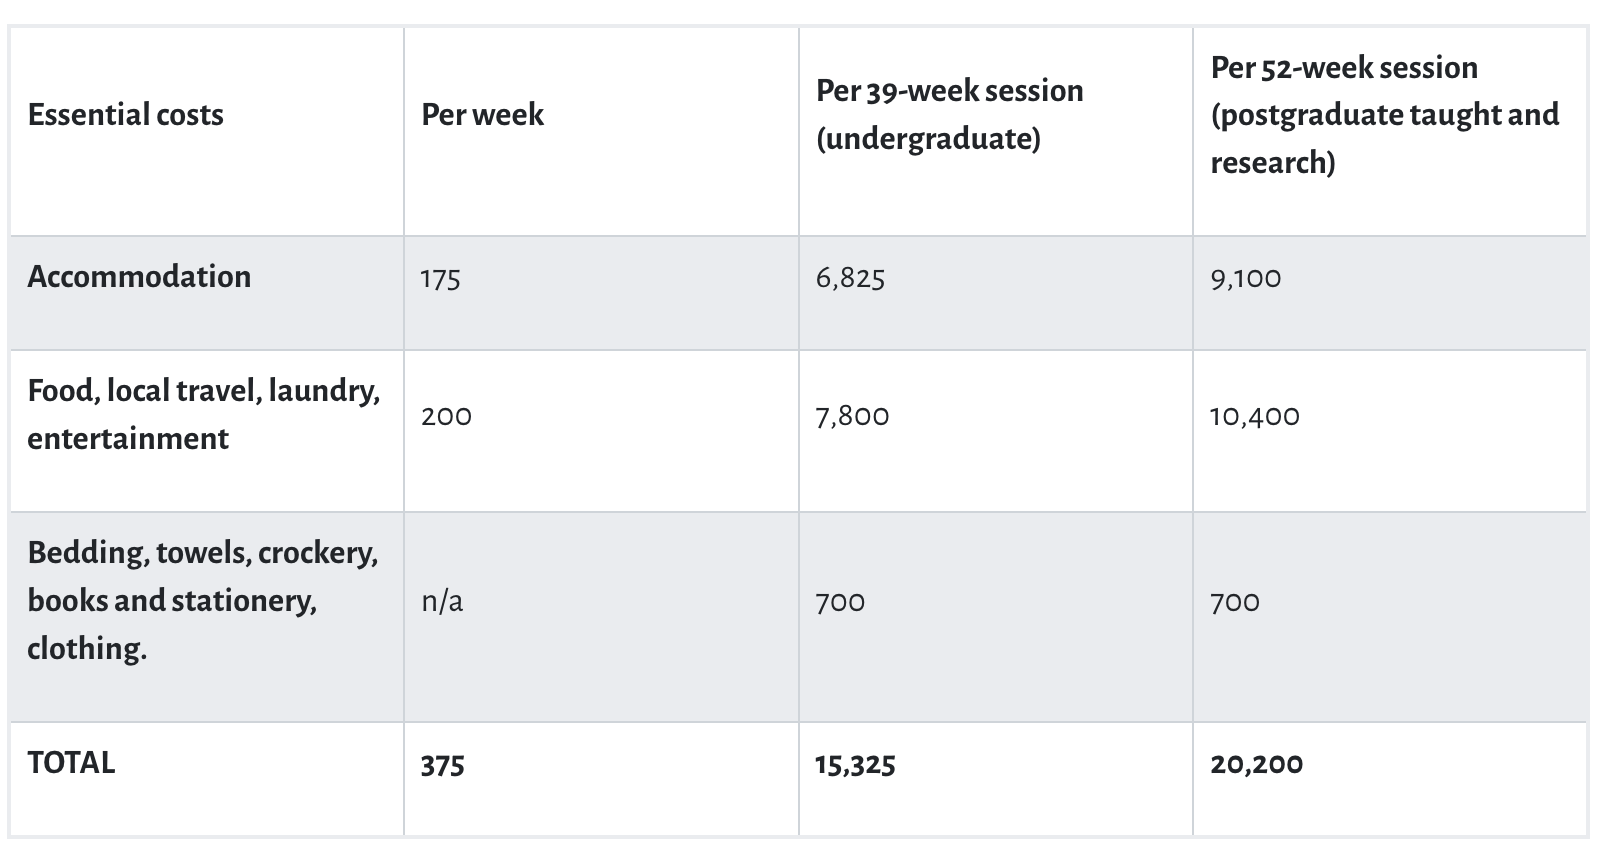Click the n/a cell
This screenshot has width=1612, height=856.
(x=442, y=601)
